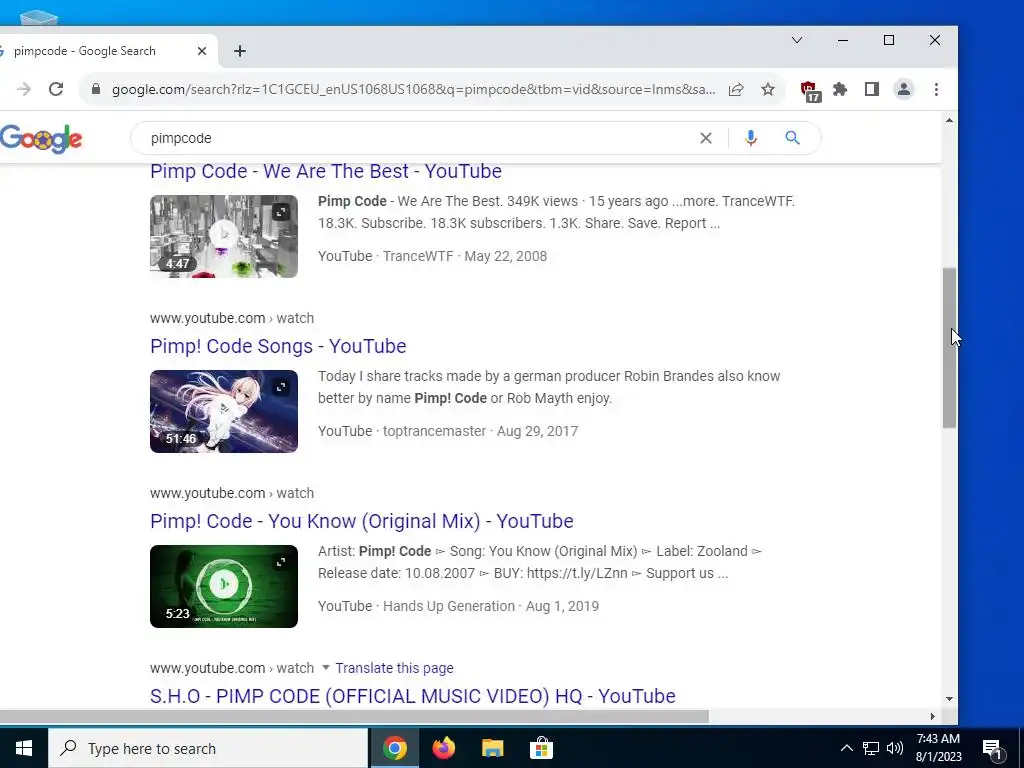Click the scroll up arrow of the page
This screenshot has width=1024, height=768.
[x=950, y=120]
